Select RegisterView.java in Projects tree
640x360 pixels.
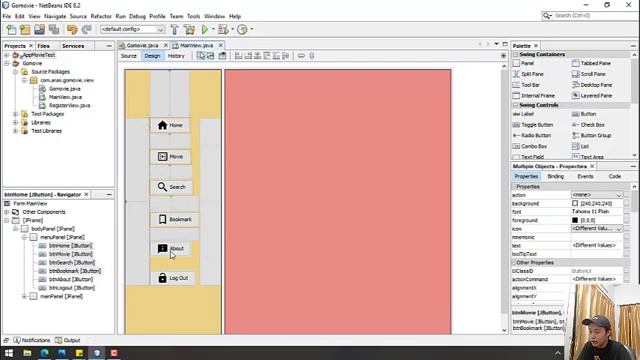(x=69, y=106)
